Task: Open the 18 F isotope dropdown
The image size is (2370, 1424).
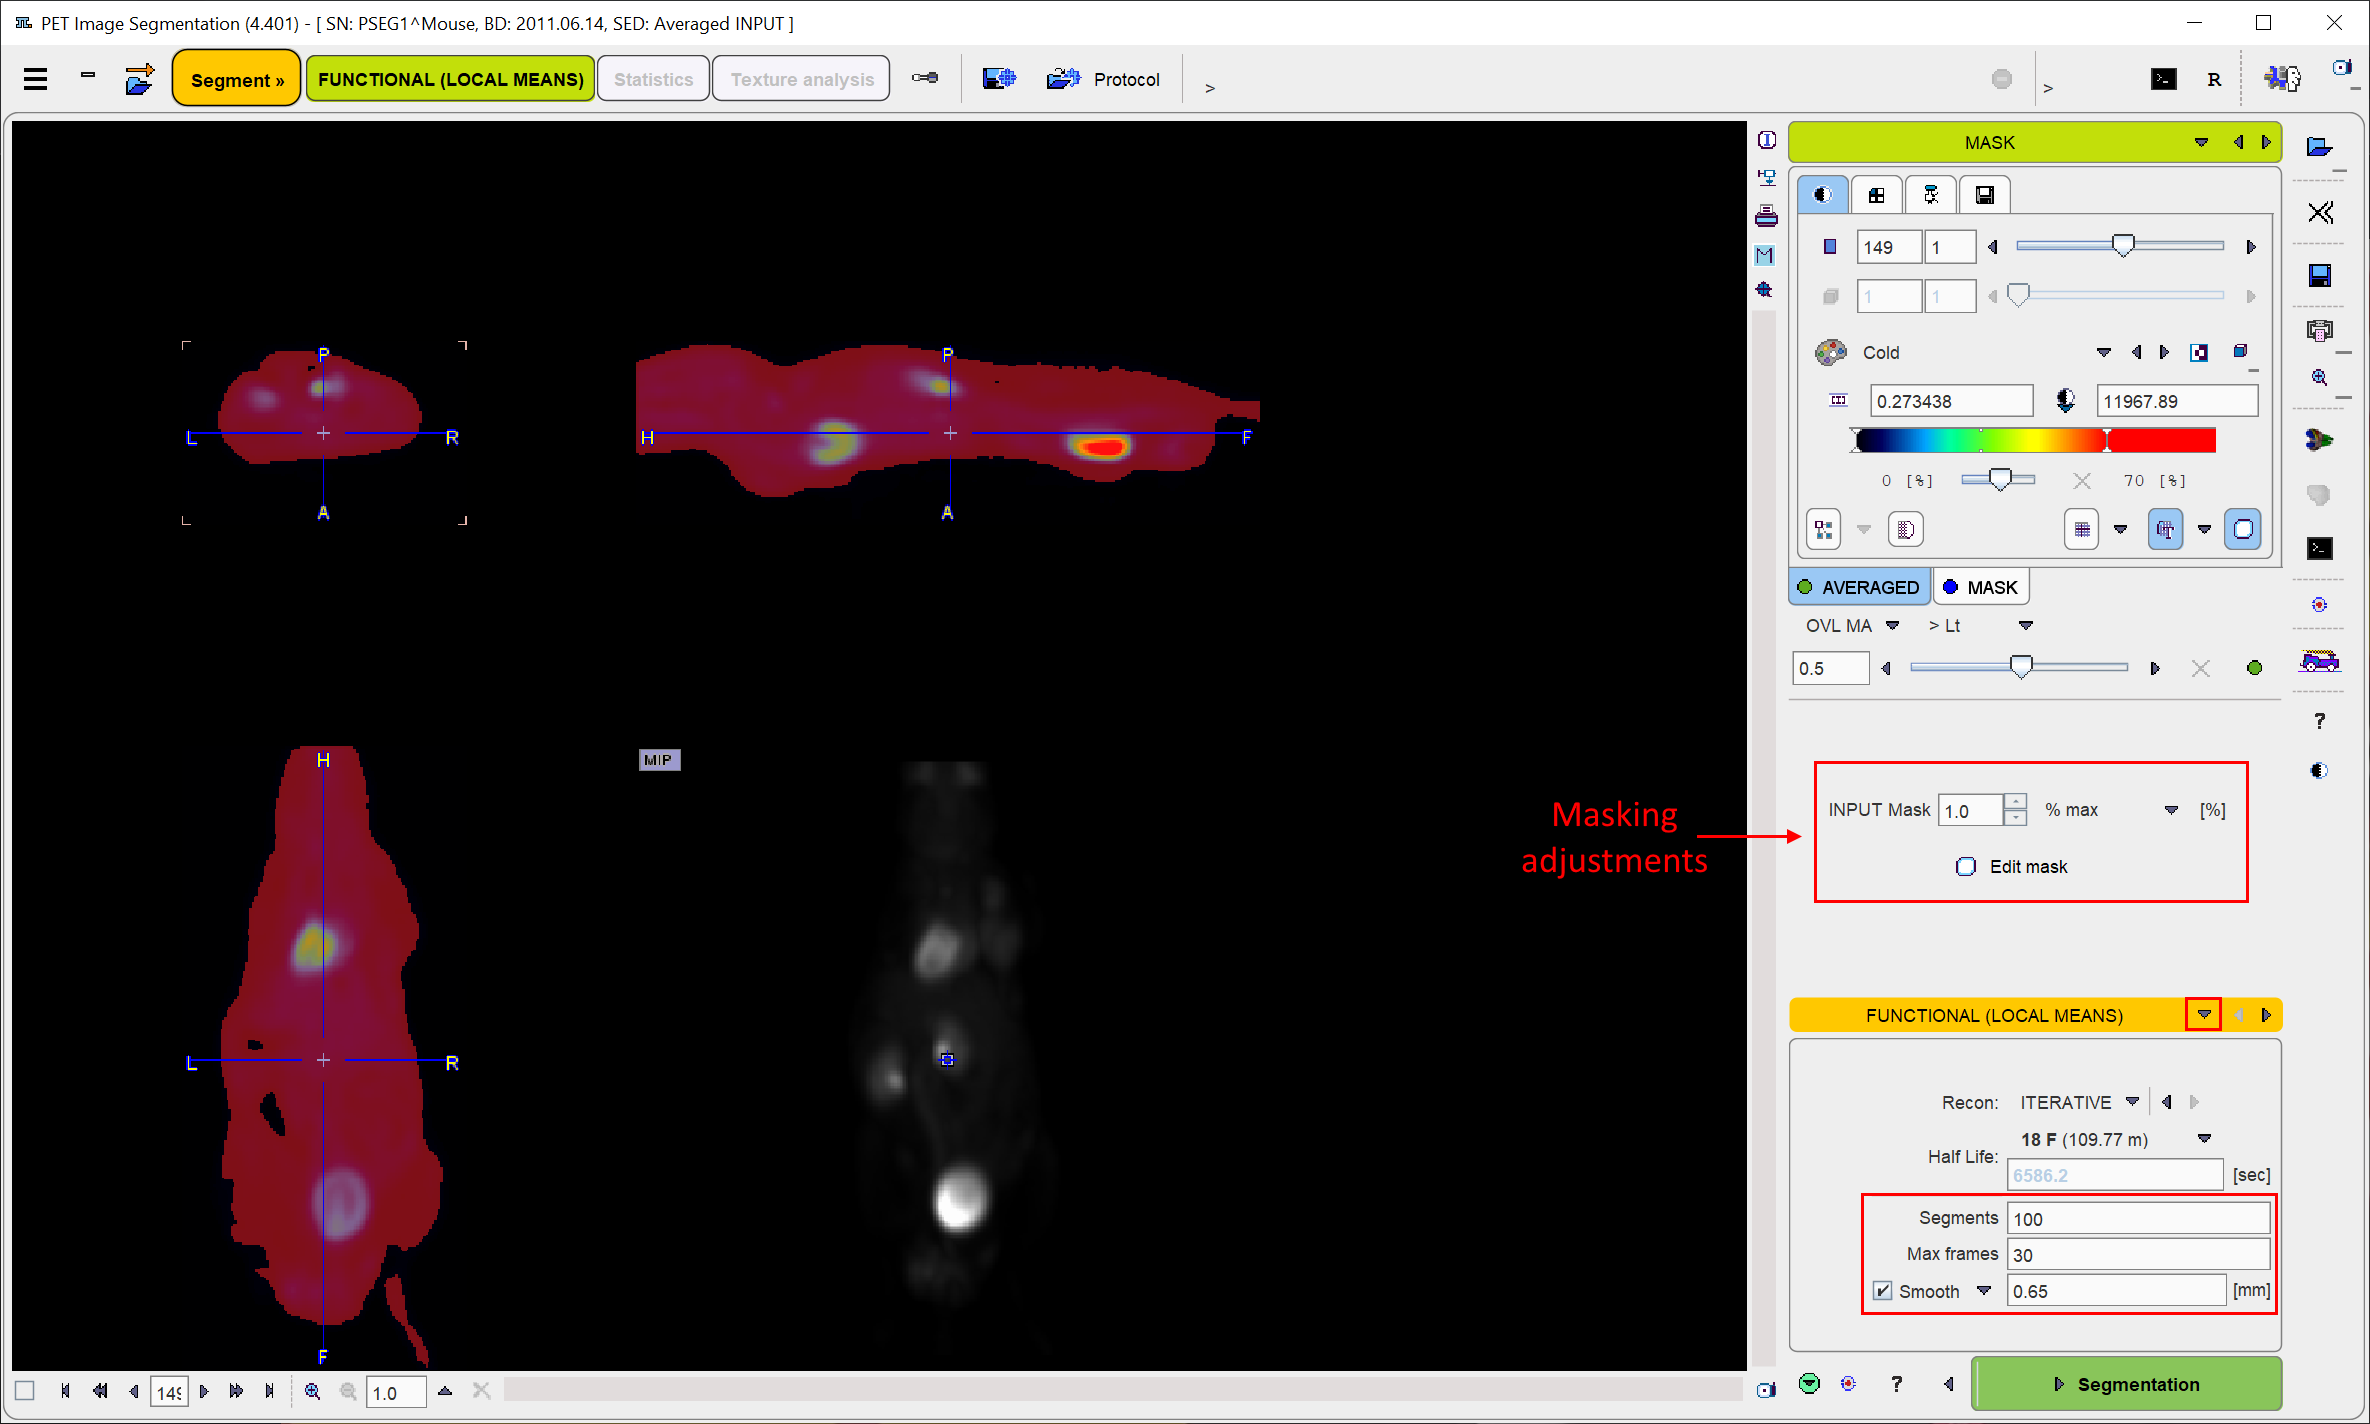Action: [2204, 1138]
